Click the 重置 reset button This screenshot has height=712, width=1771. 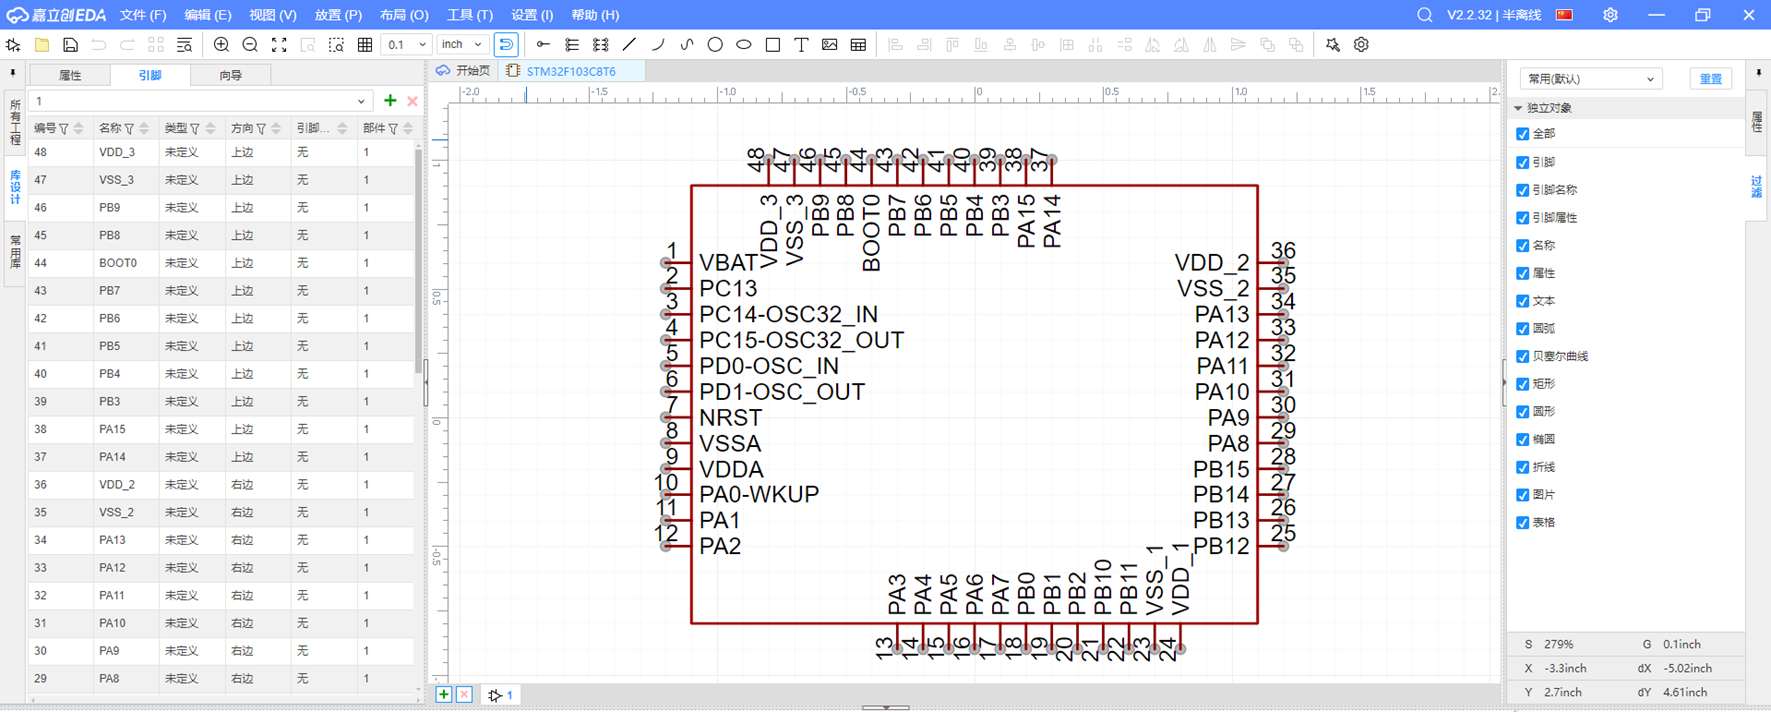pos(1711,79)
